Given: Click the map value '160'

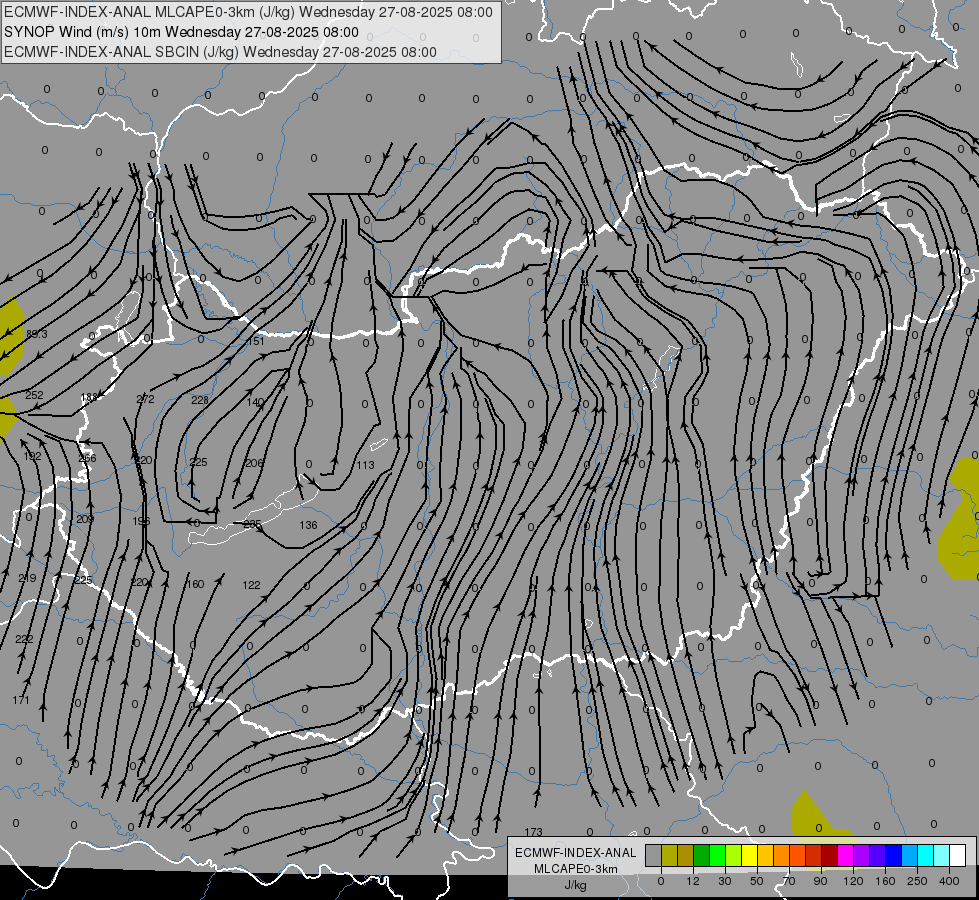Looking at the screenshot, I should pyautogui.click(x=195, y=584).
